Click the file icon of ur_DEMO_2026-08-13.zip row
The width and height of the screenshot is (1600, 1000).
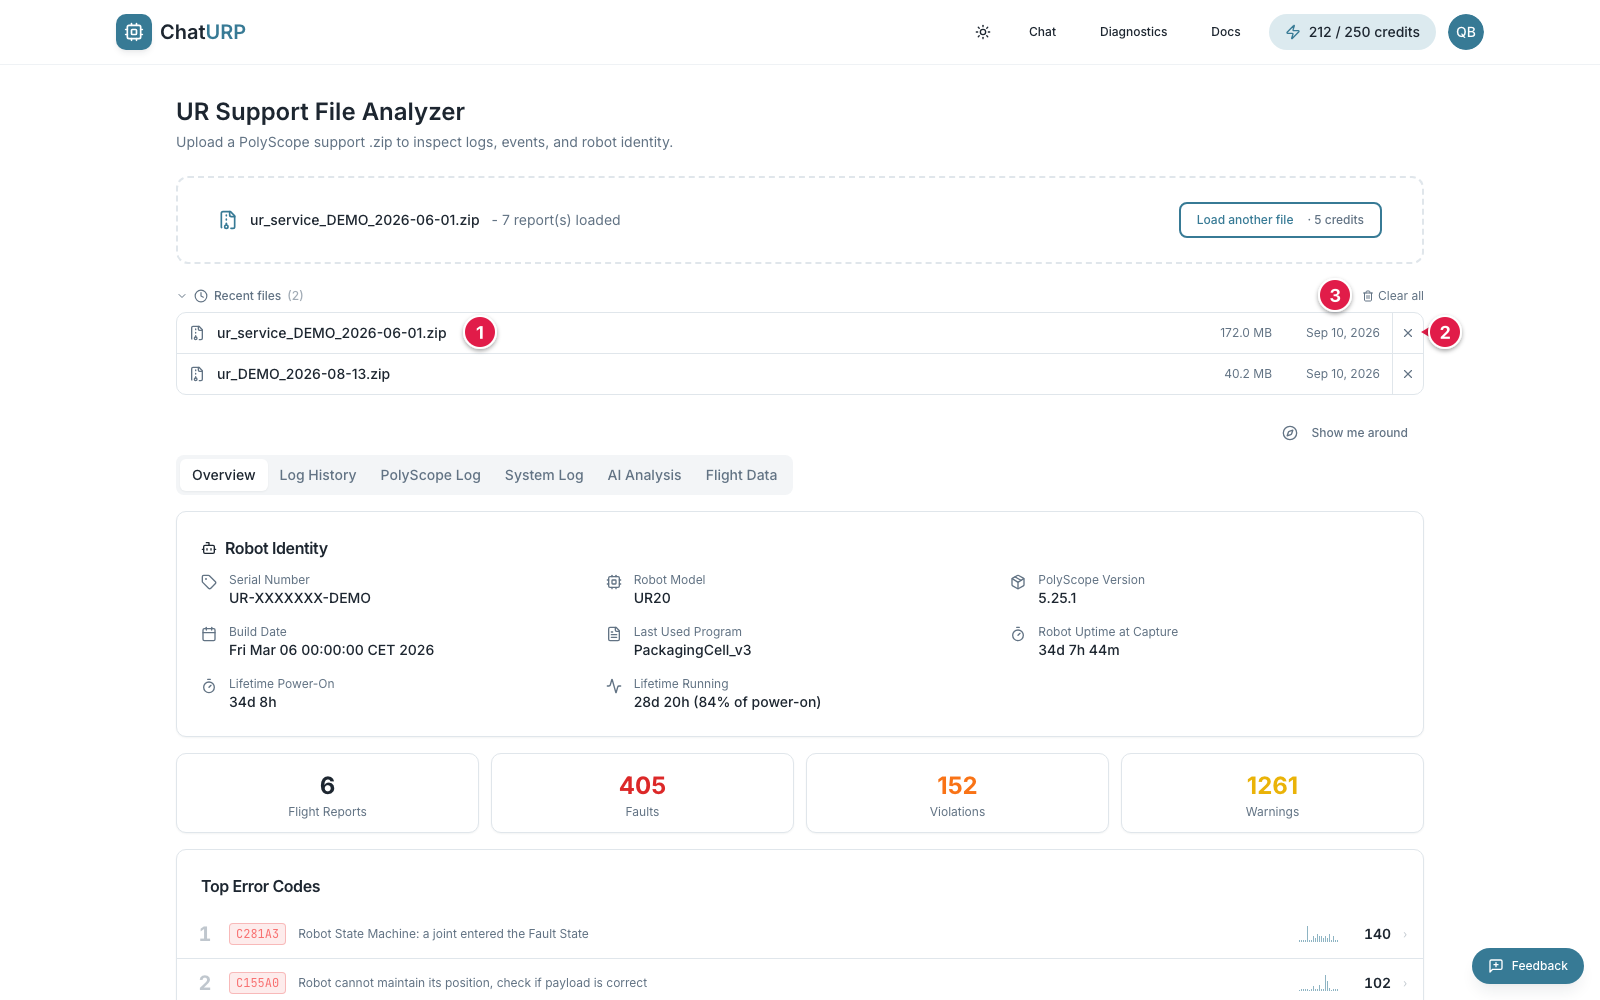pos(197,374)
